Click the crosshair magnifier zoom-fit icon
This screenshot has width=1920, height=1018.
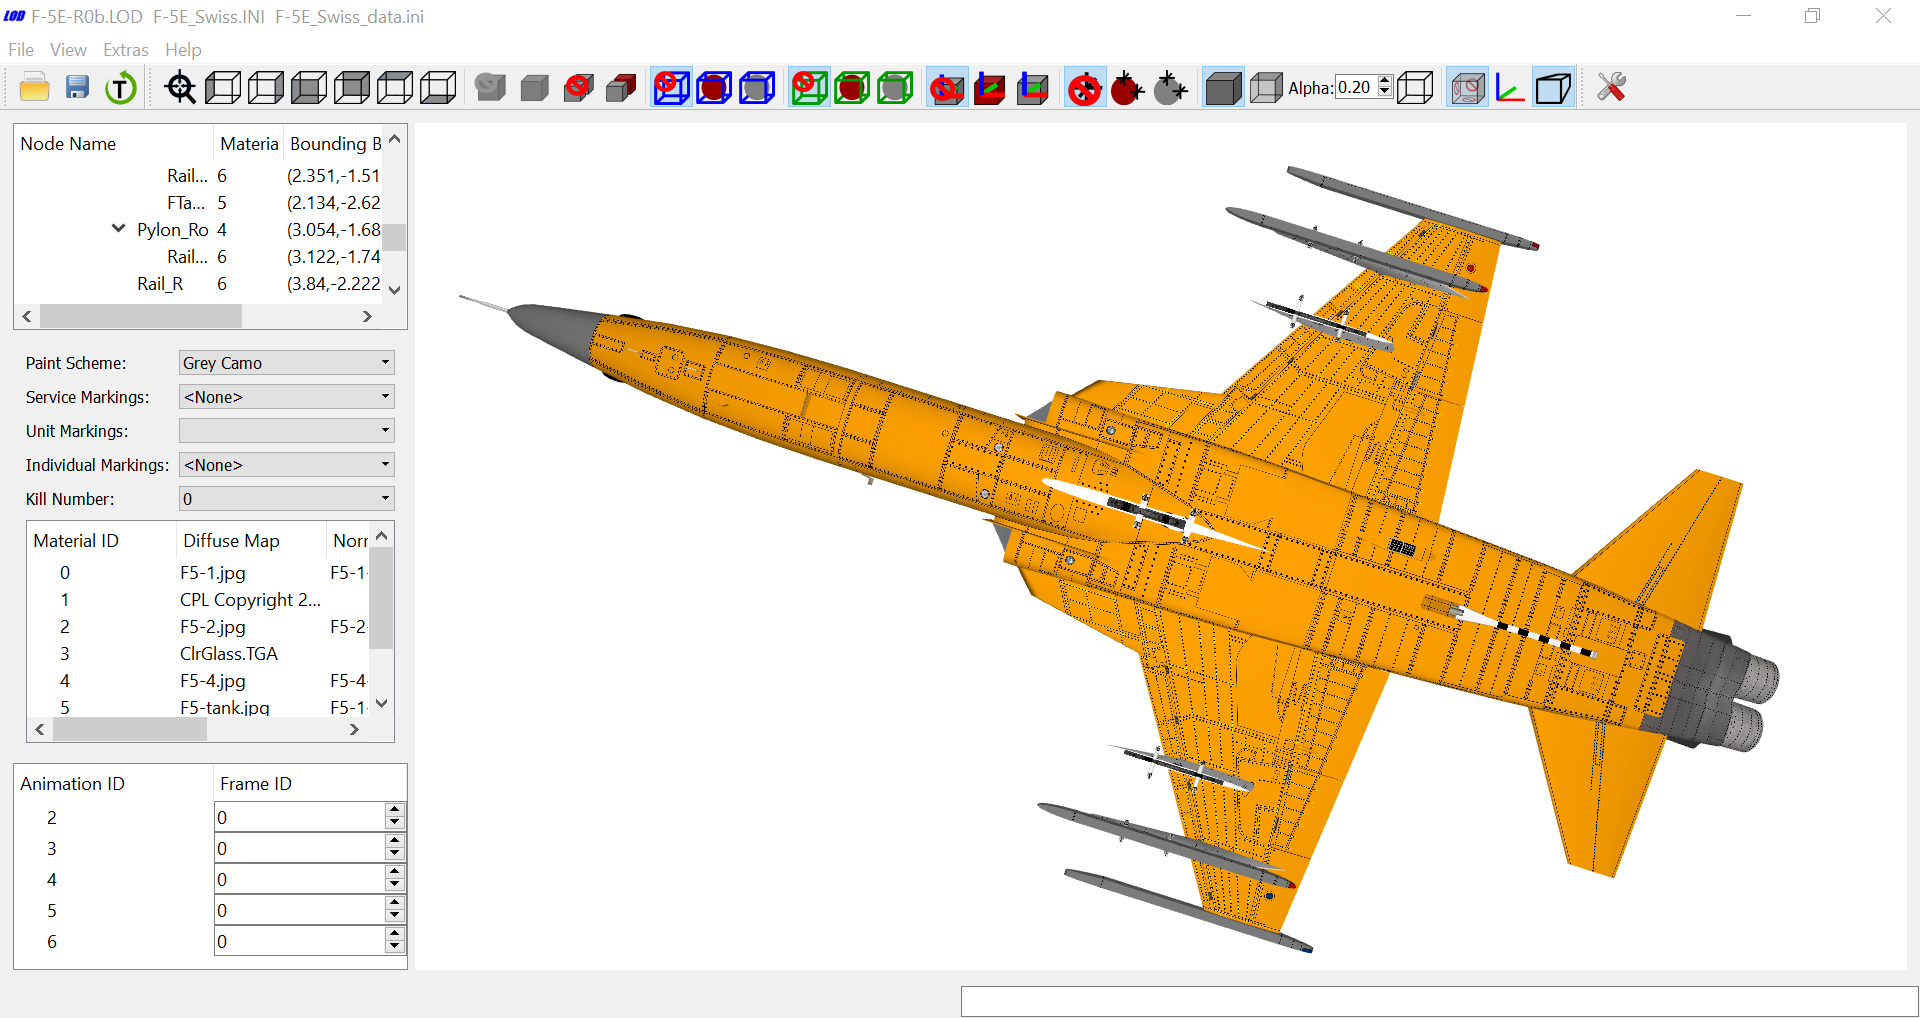pyautogui.click(x=181, y=88)
